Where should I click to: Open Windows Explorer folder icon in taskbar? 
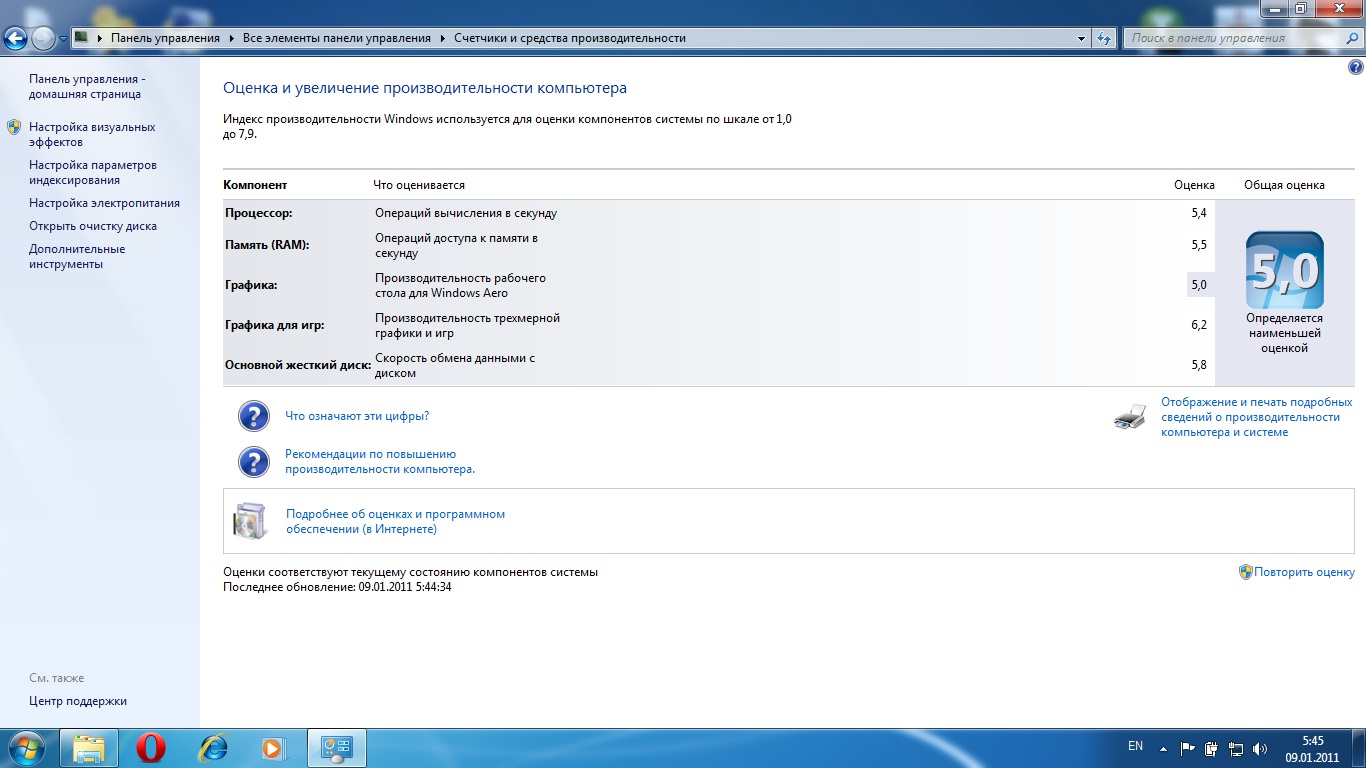(x=90, y=747)
